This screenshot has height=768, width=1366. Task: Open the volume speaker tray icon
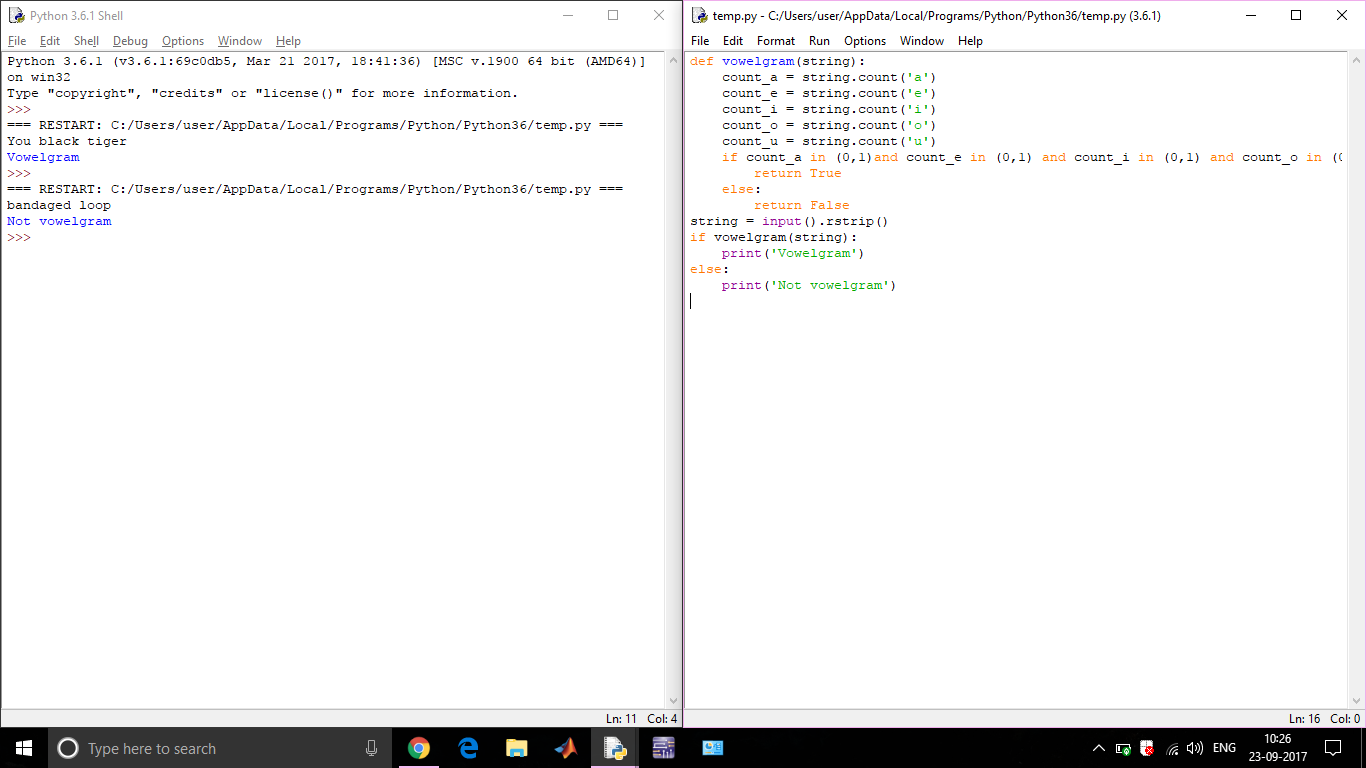pos(1195,748)
